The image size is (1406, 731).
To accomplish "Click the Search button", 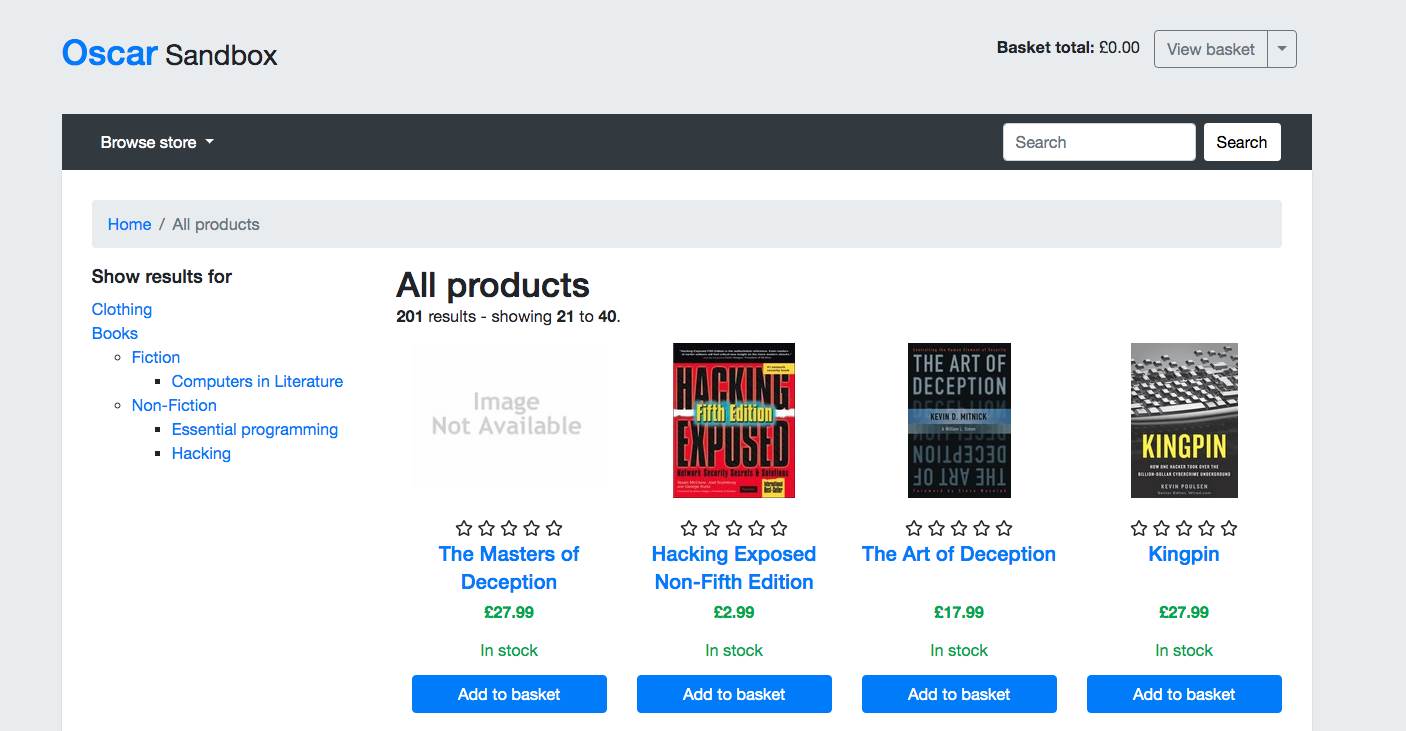I will [x=1242, y=142].
